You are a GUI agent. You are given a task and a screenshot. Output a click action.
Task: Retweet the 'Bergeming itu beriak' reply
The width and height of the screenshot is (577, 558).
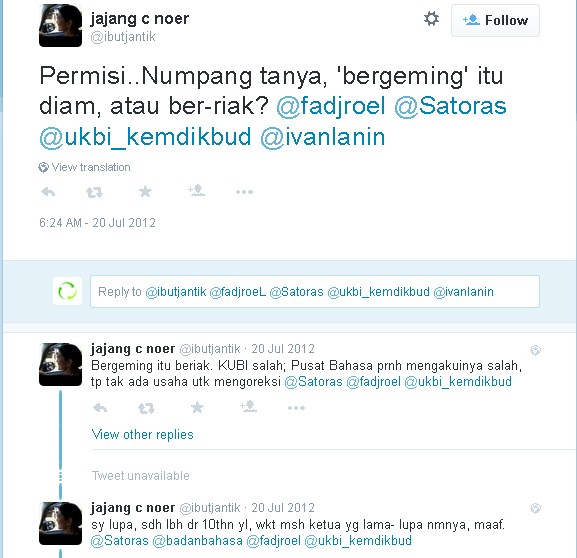146,408
